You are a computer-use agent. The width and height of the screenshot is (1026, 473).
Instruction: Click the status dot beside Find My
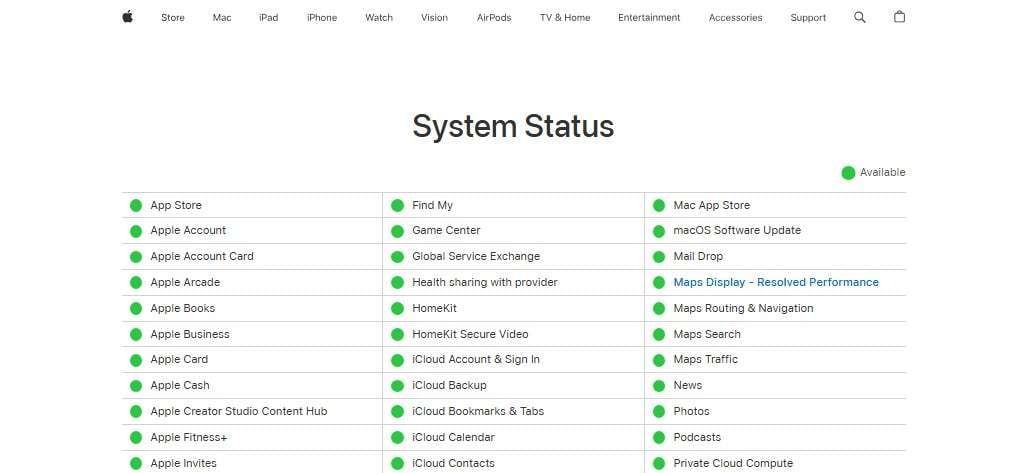click(397, 205)
